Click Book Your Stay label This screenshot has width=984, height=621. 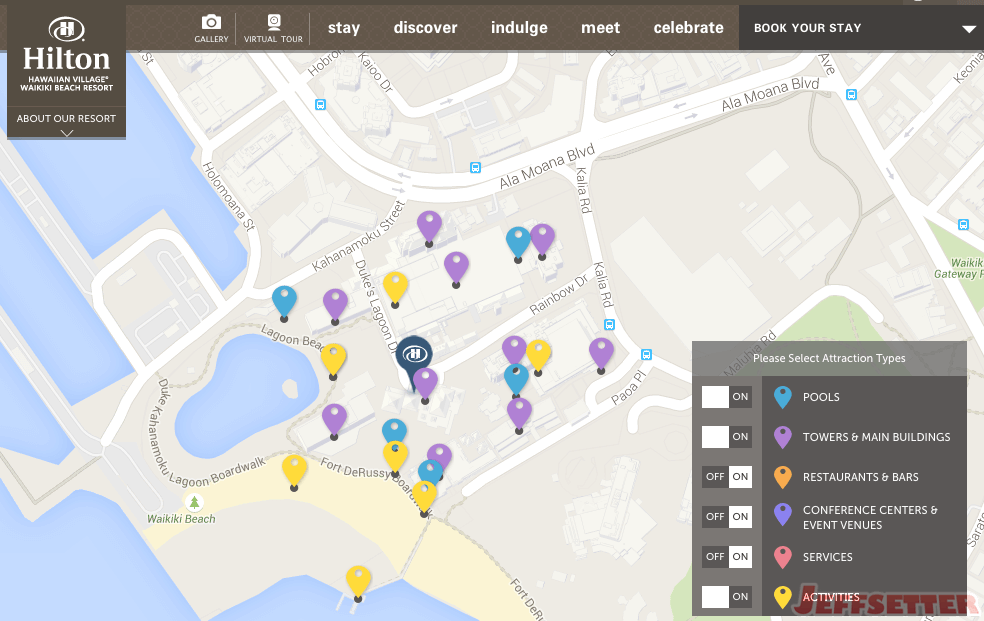(808, 28)
